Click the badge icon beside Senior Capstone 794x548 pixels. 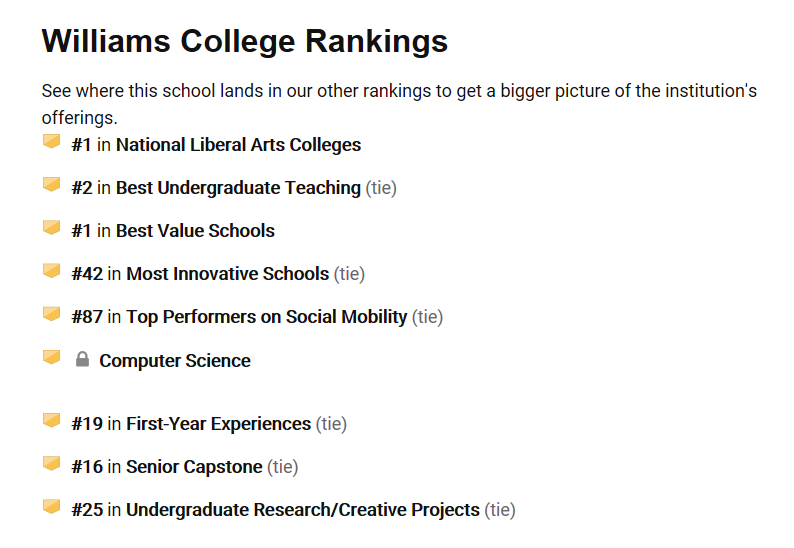click(51, 464)
